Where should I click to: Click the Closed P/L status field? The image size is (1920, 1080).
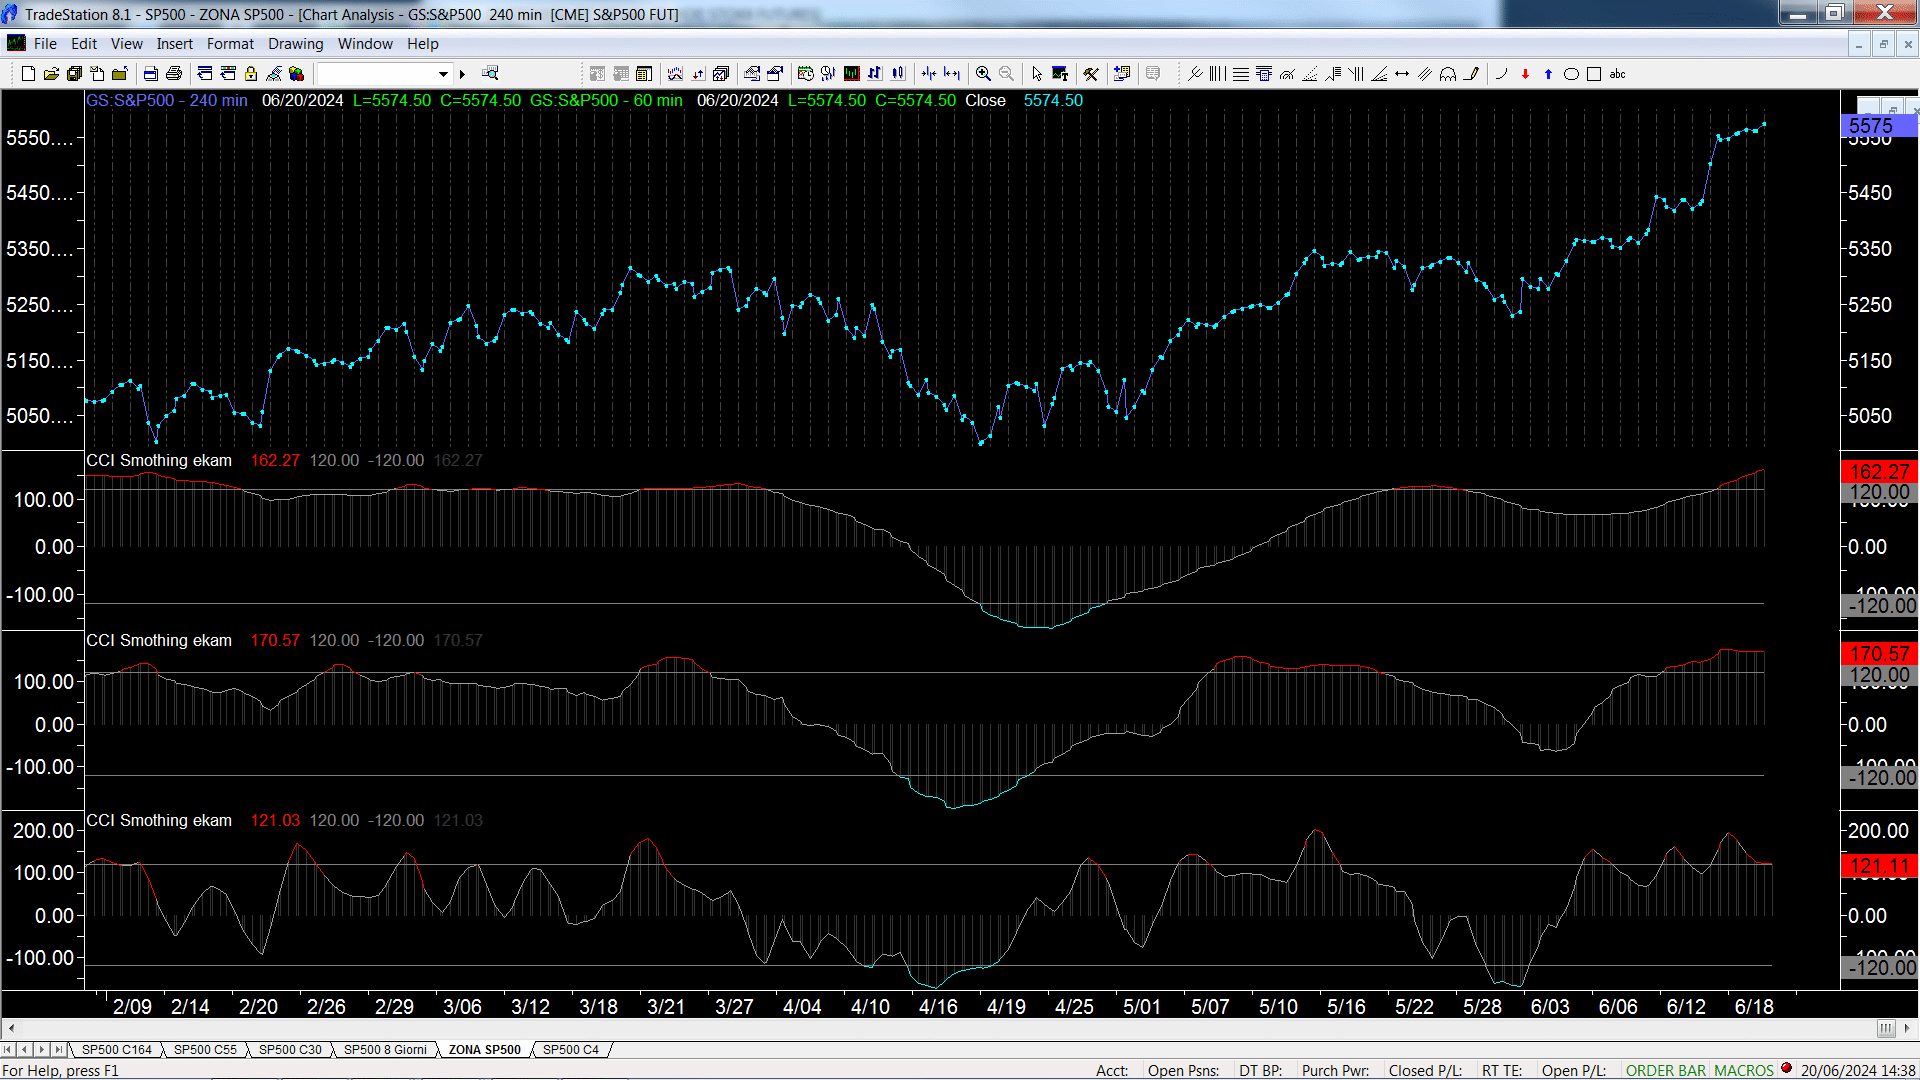click(x=1425, y=1071)
